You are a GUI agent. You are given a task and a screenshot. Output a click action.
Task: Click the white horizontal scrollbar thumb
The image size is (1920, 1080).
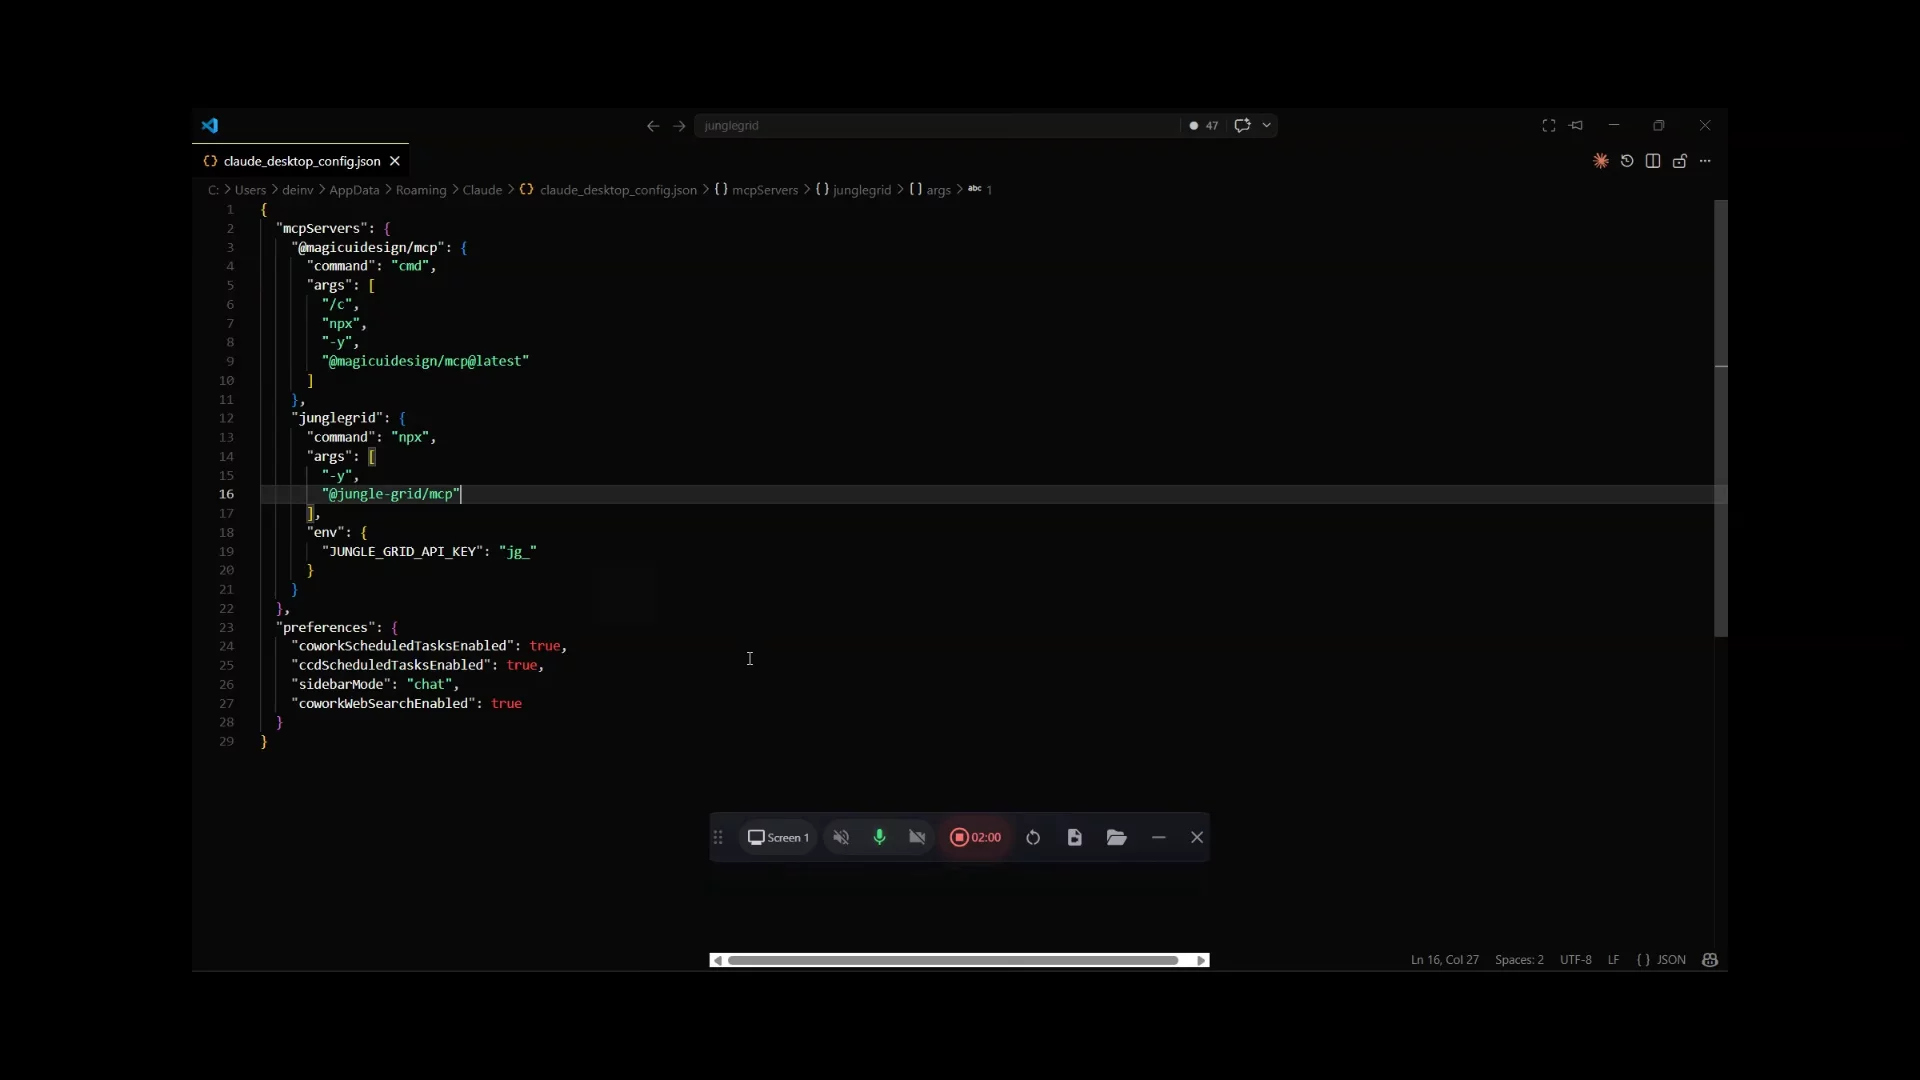953,960
